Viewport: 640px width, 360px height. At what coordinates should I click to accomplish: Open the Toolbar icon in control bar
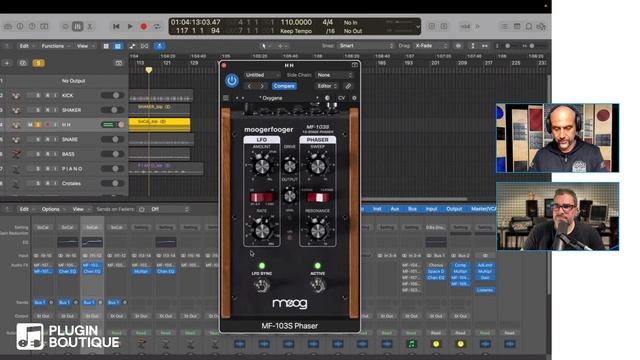pyautogui.click(x=44, y=27)
